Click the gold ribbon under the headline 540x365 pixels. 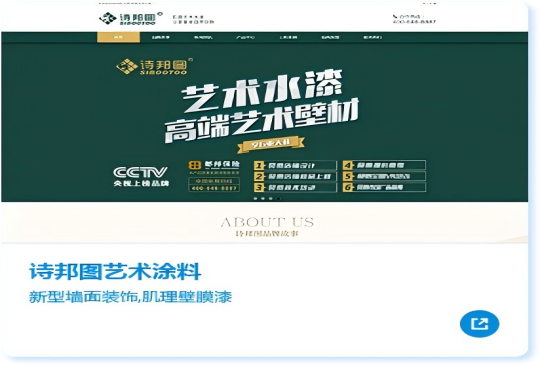271,144
